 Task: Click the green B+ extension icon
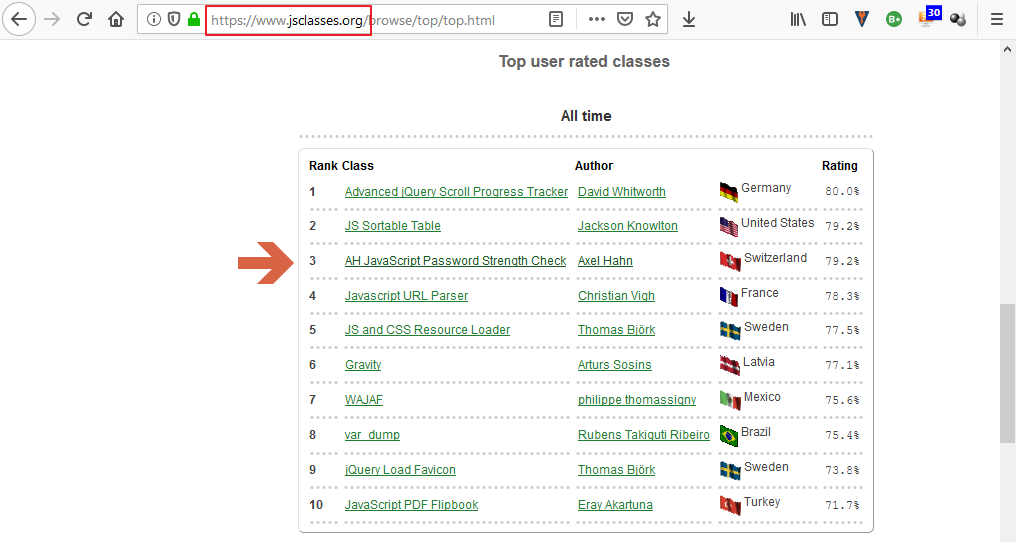coord(894,19)
